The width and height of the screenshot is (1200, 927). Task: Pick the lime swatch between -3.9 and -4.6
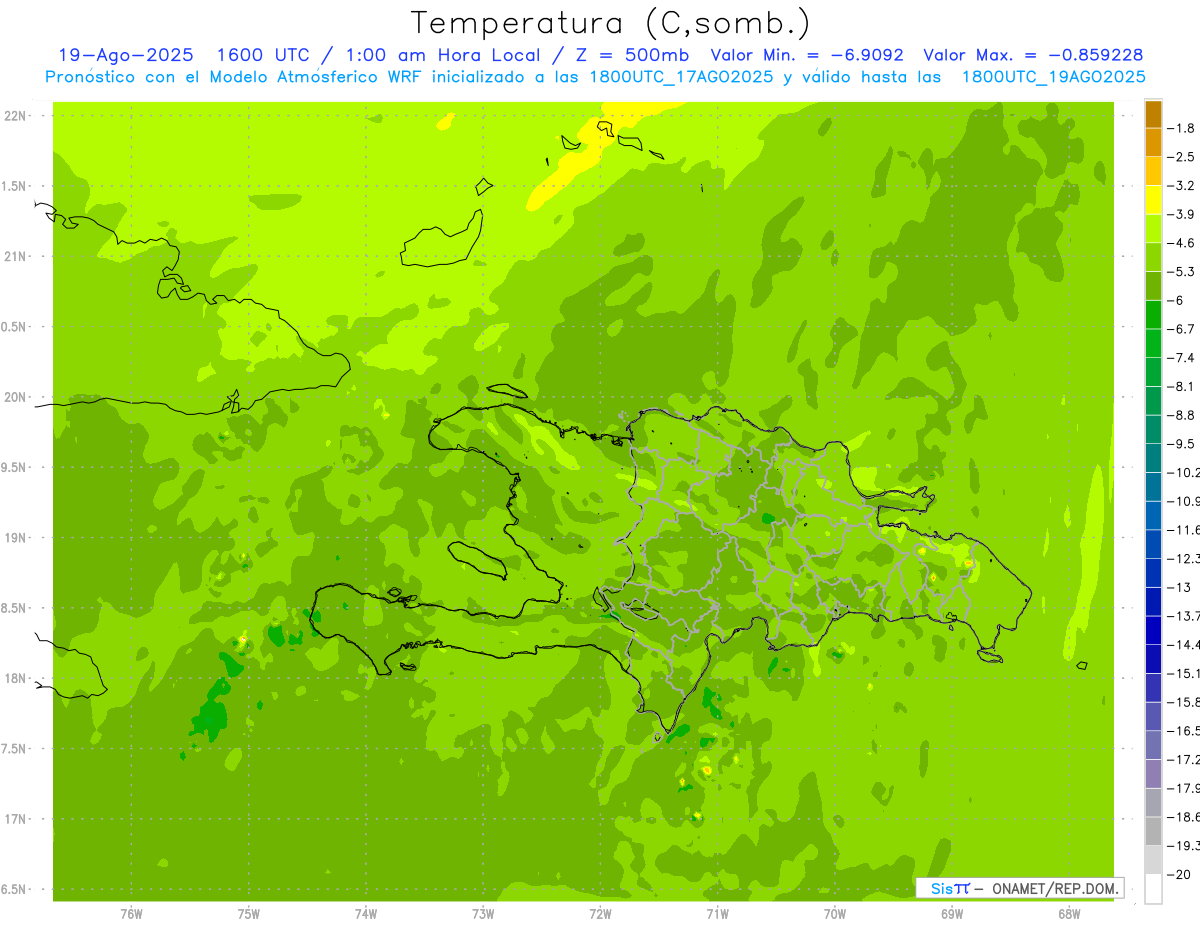(x=1154, y=229)
